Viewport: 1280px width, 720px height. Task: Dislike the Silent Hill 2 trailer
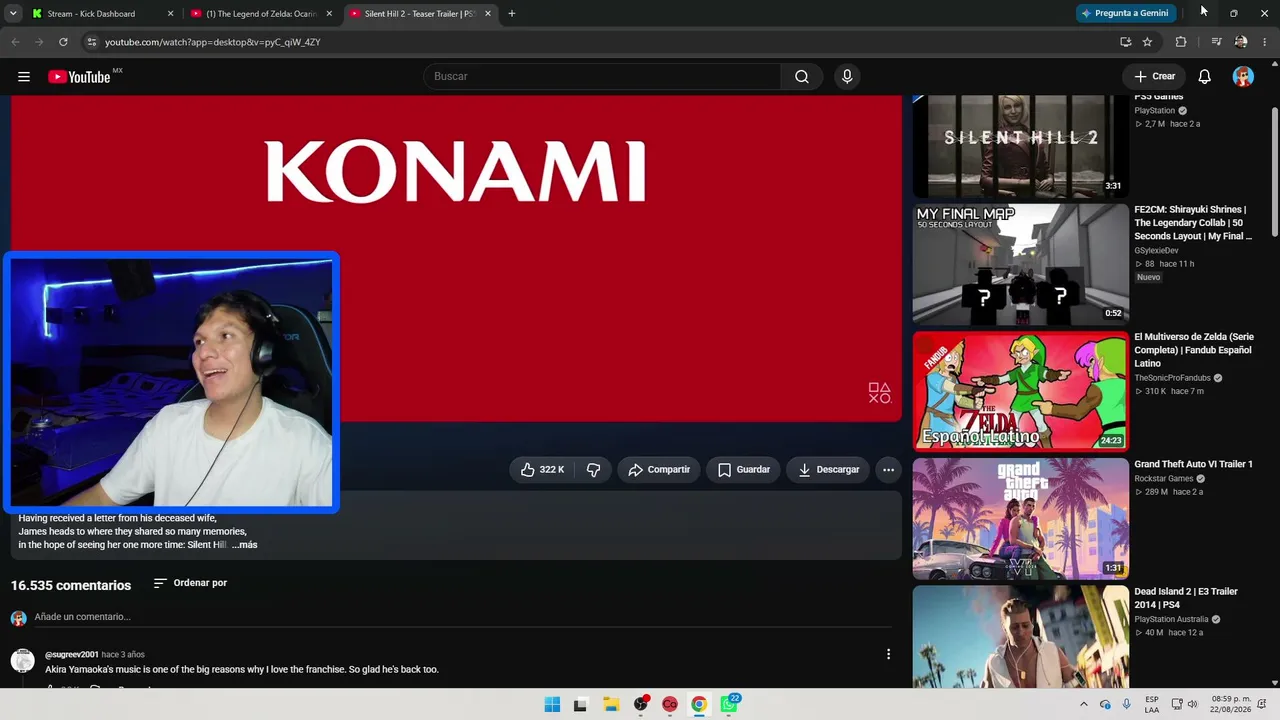pyautogui.click(x=593, y=470)
